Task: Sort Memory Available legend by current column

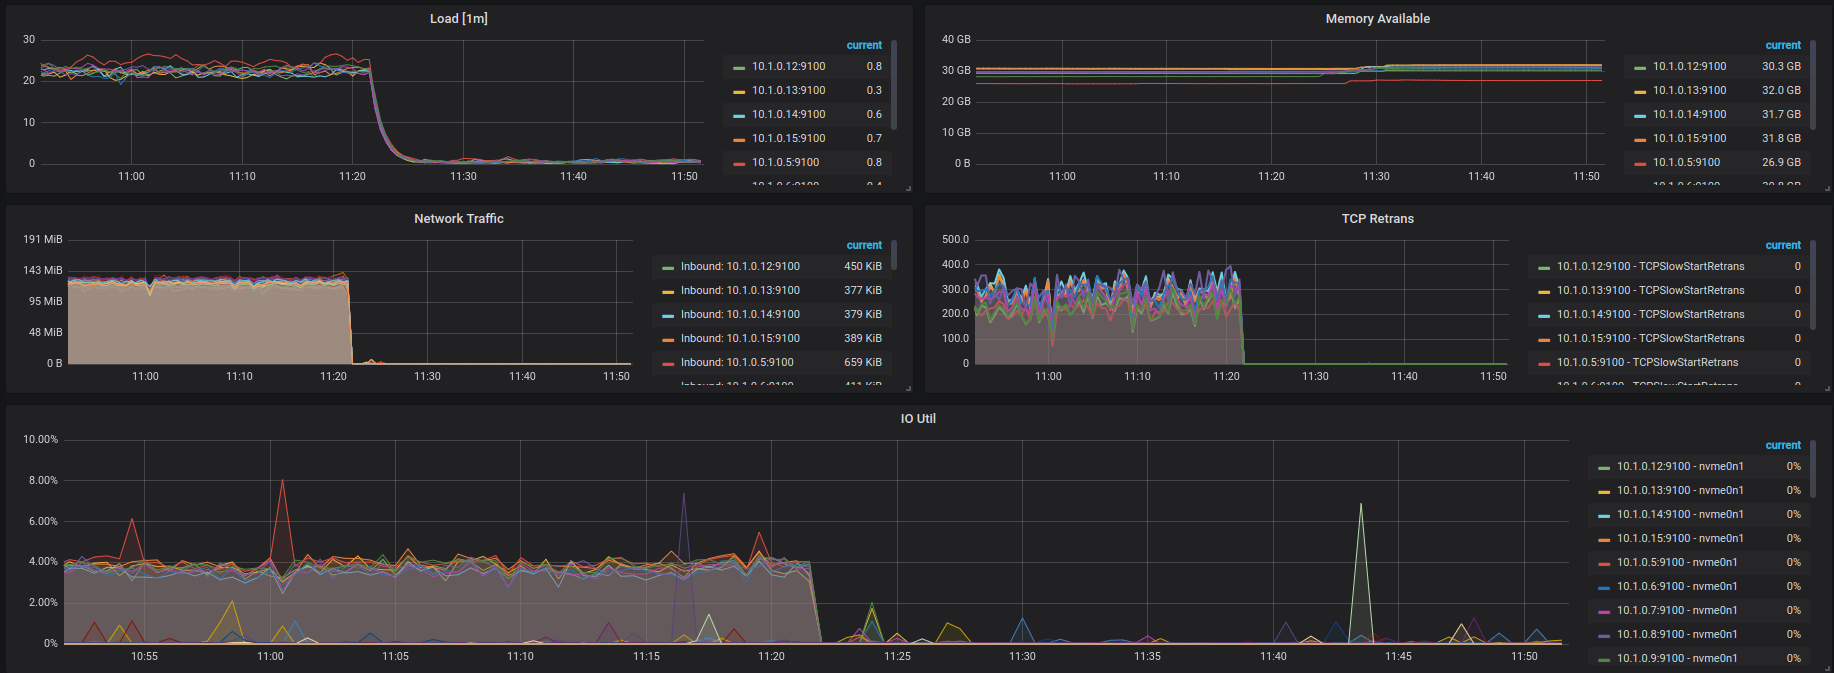Action: tap(1783, 45)
